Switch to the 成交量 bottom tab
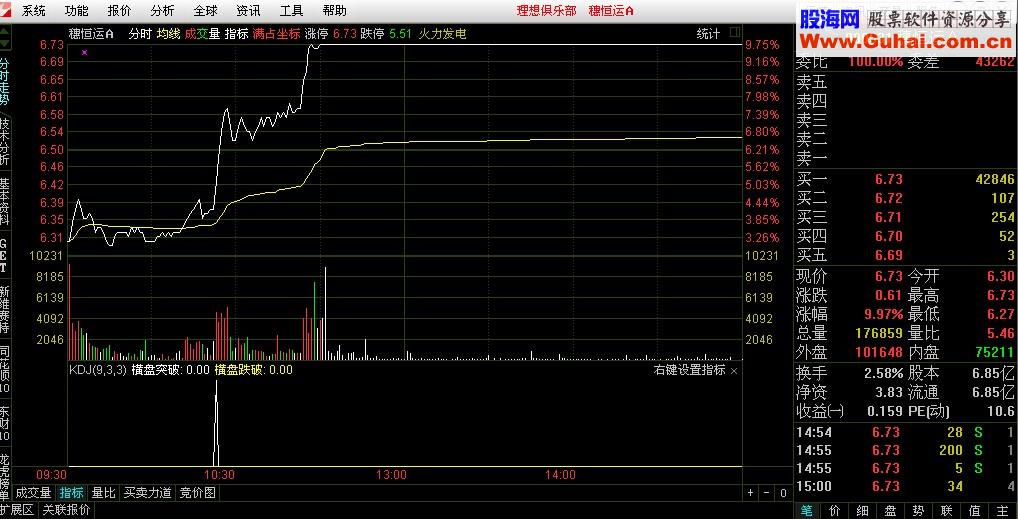Viewport: 1018px width, 519px height. pos(34,493)
